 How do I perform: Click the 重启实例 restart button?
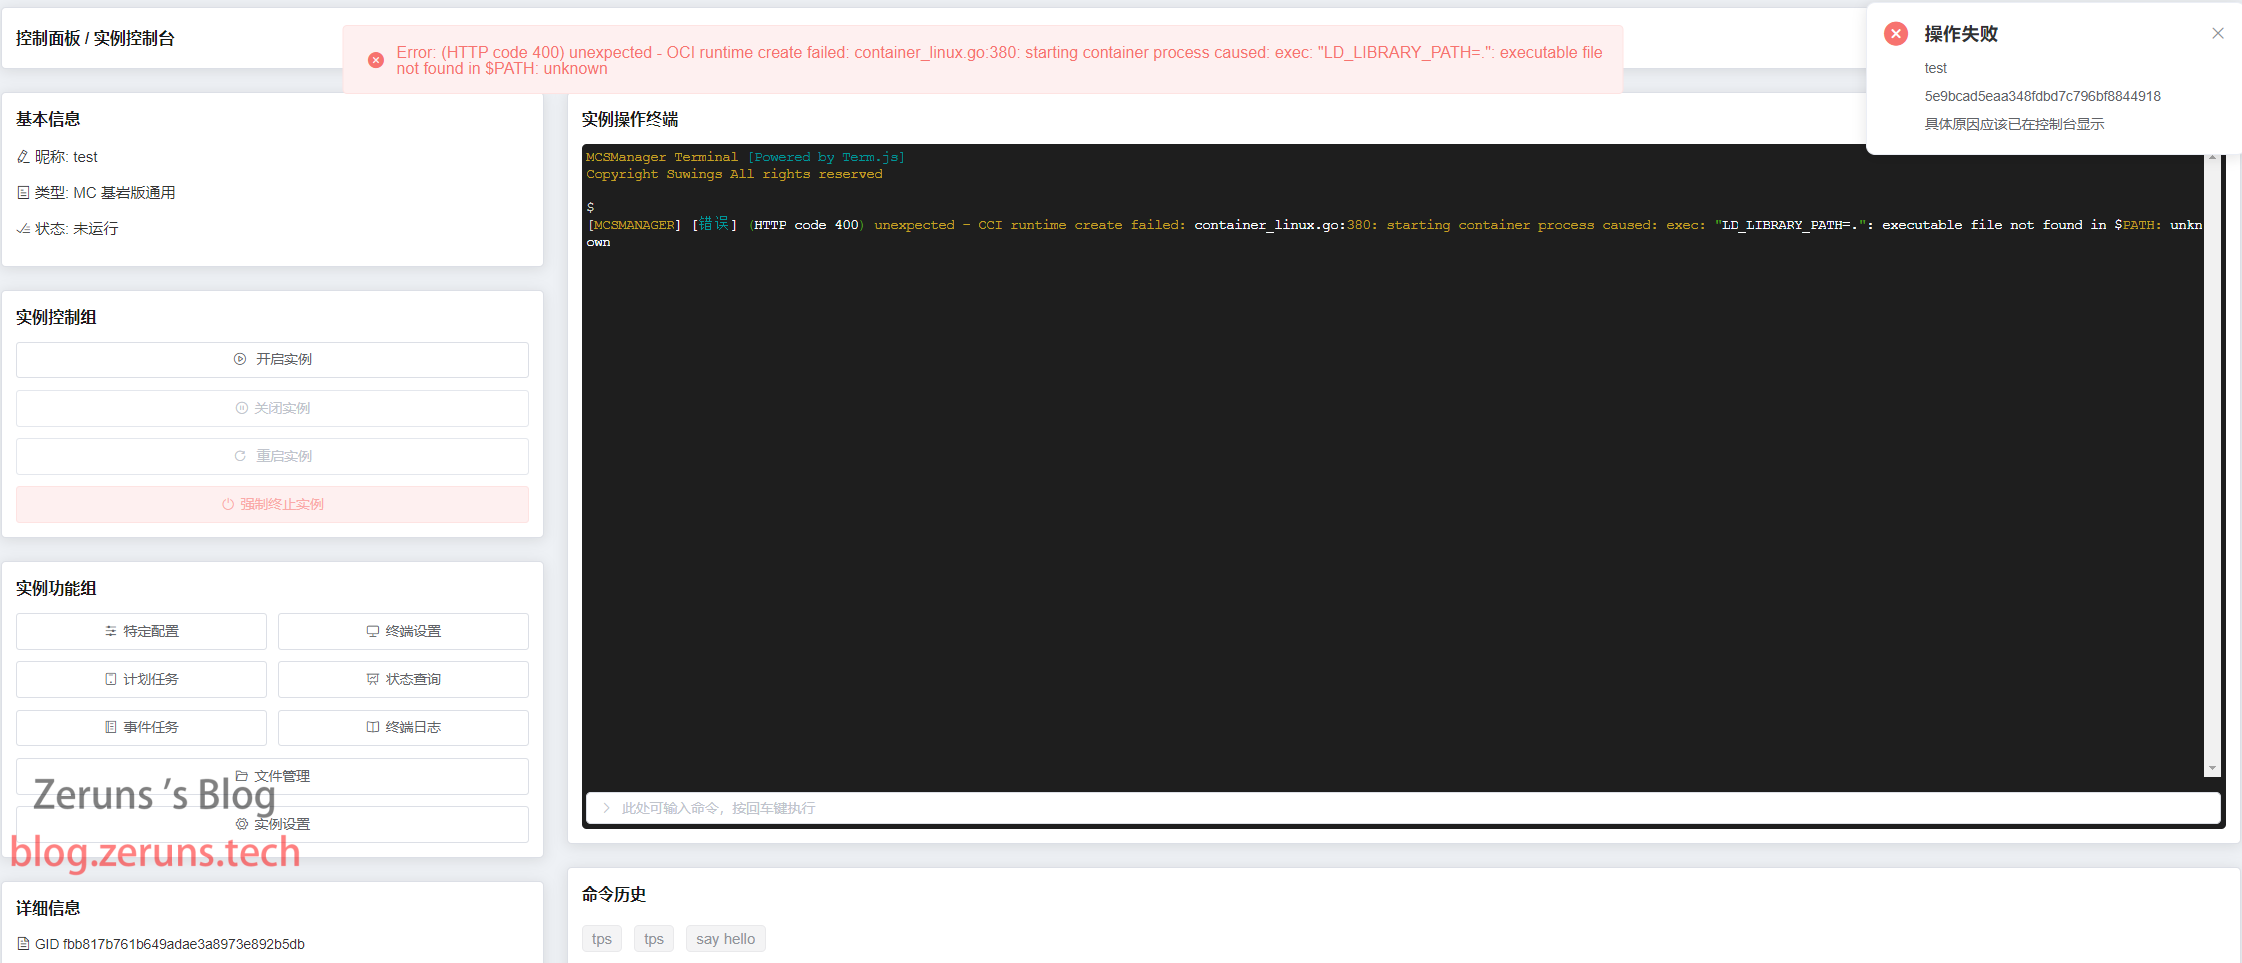pyautogui.click(x=272, y=456)
